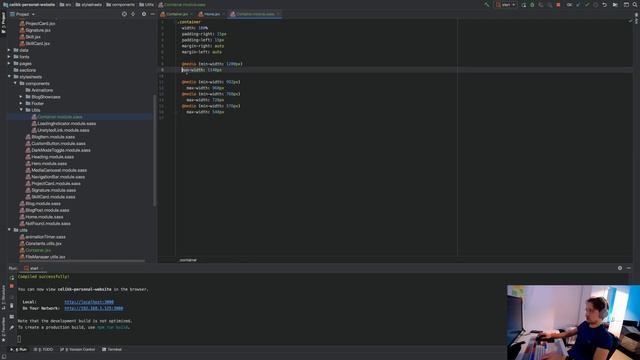Hide the Run panel with minus icon
The width and height of the screenshot is (640, 360).
point(629,268)
